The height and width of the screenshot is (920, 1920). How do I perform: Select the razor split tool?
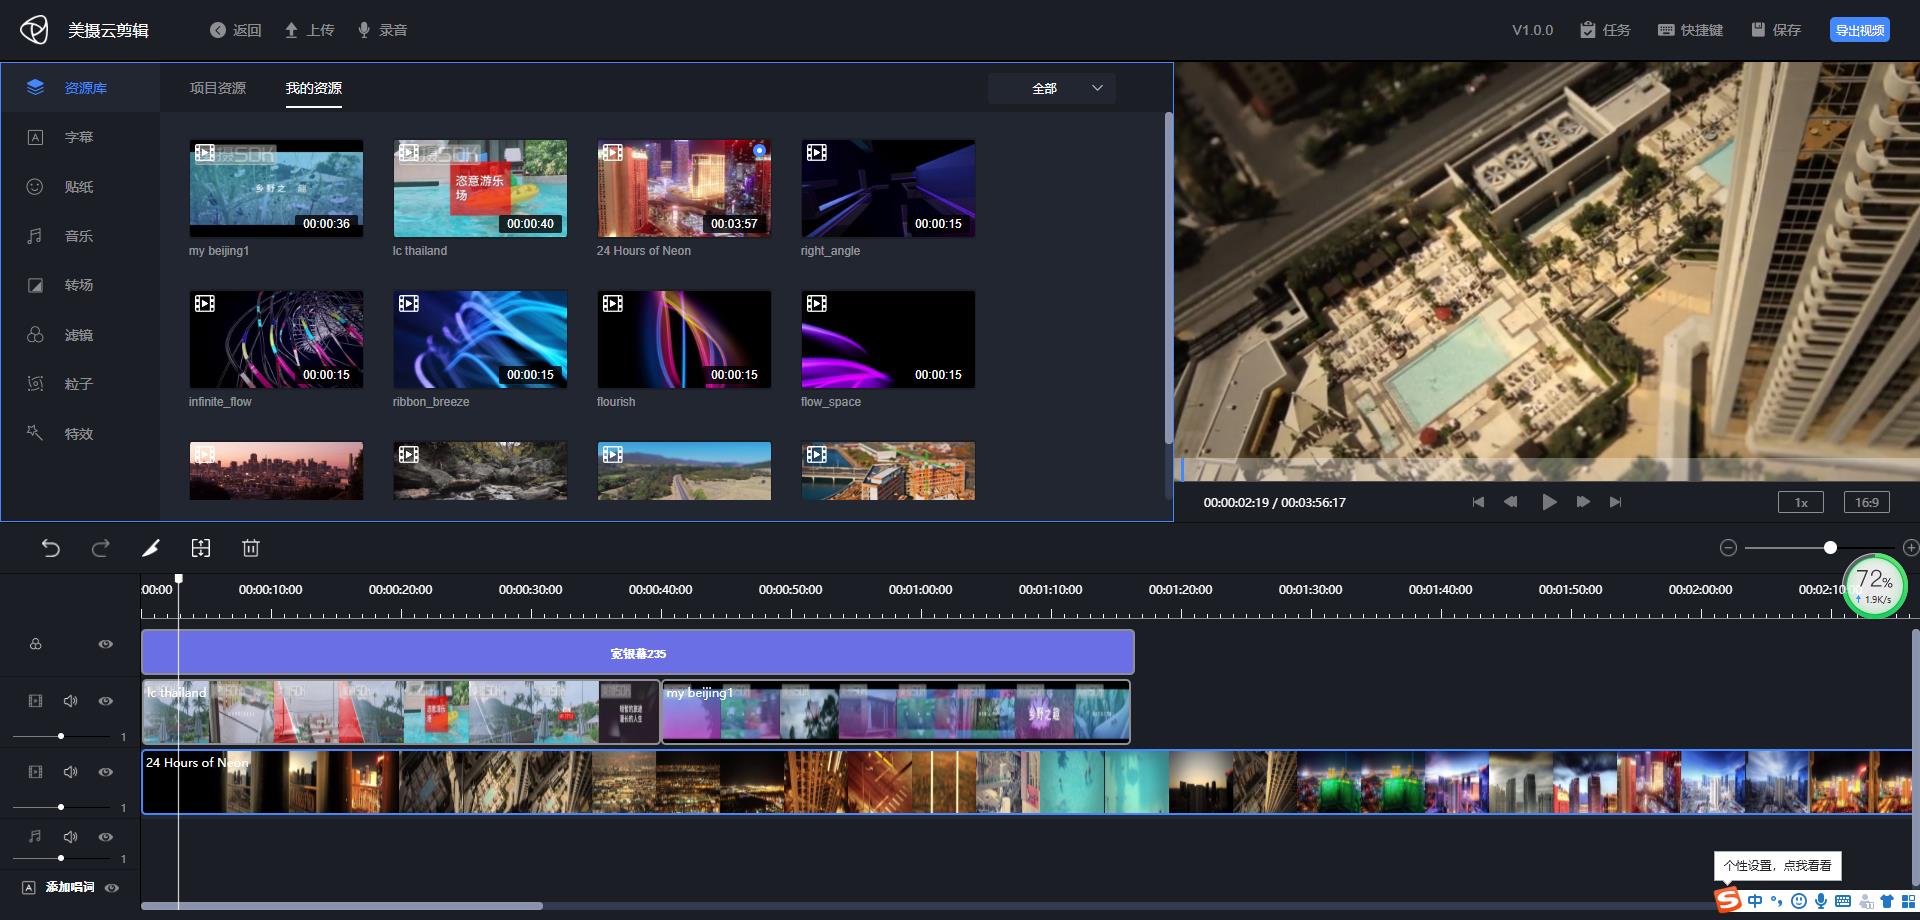[151, 548]
